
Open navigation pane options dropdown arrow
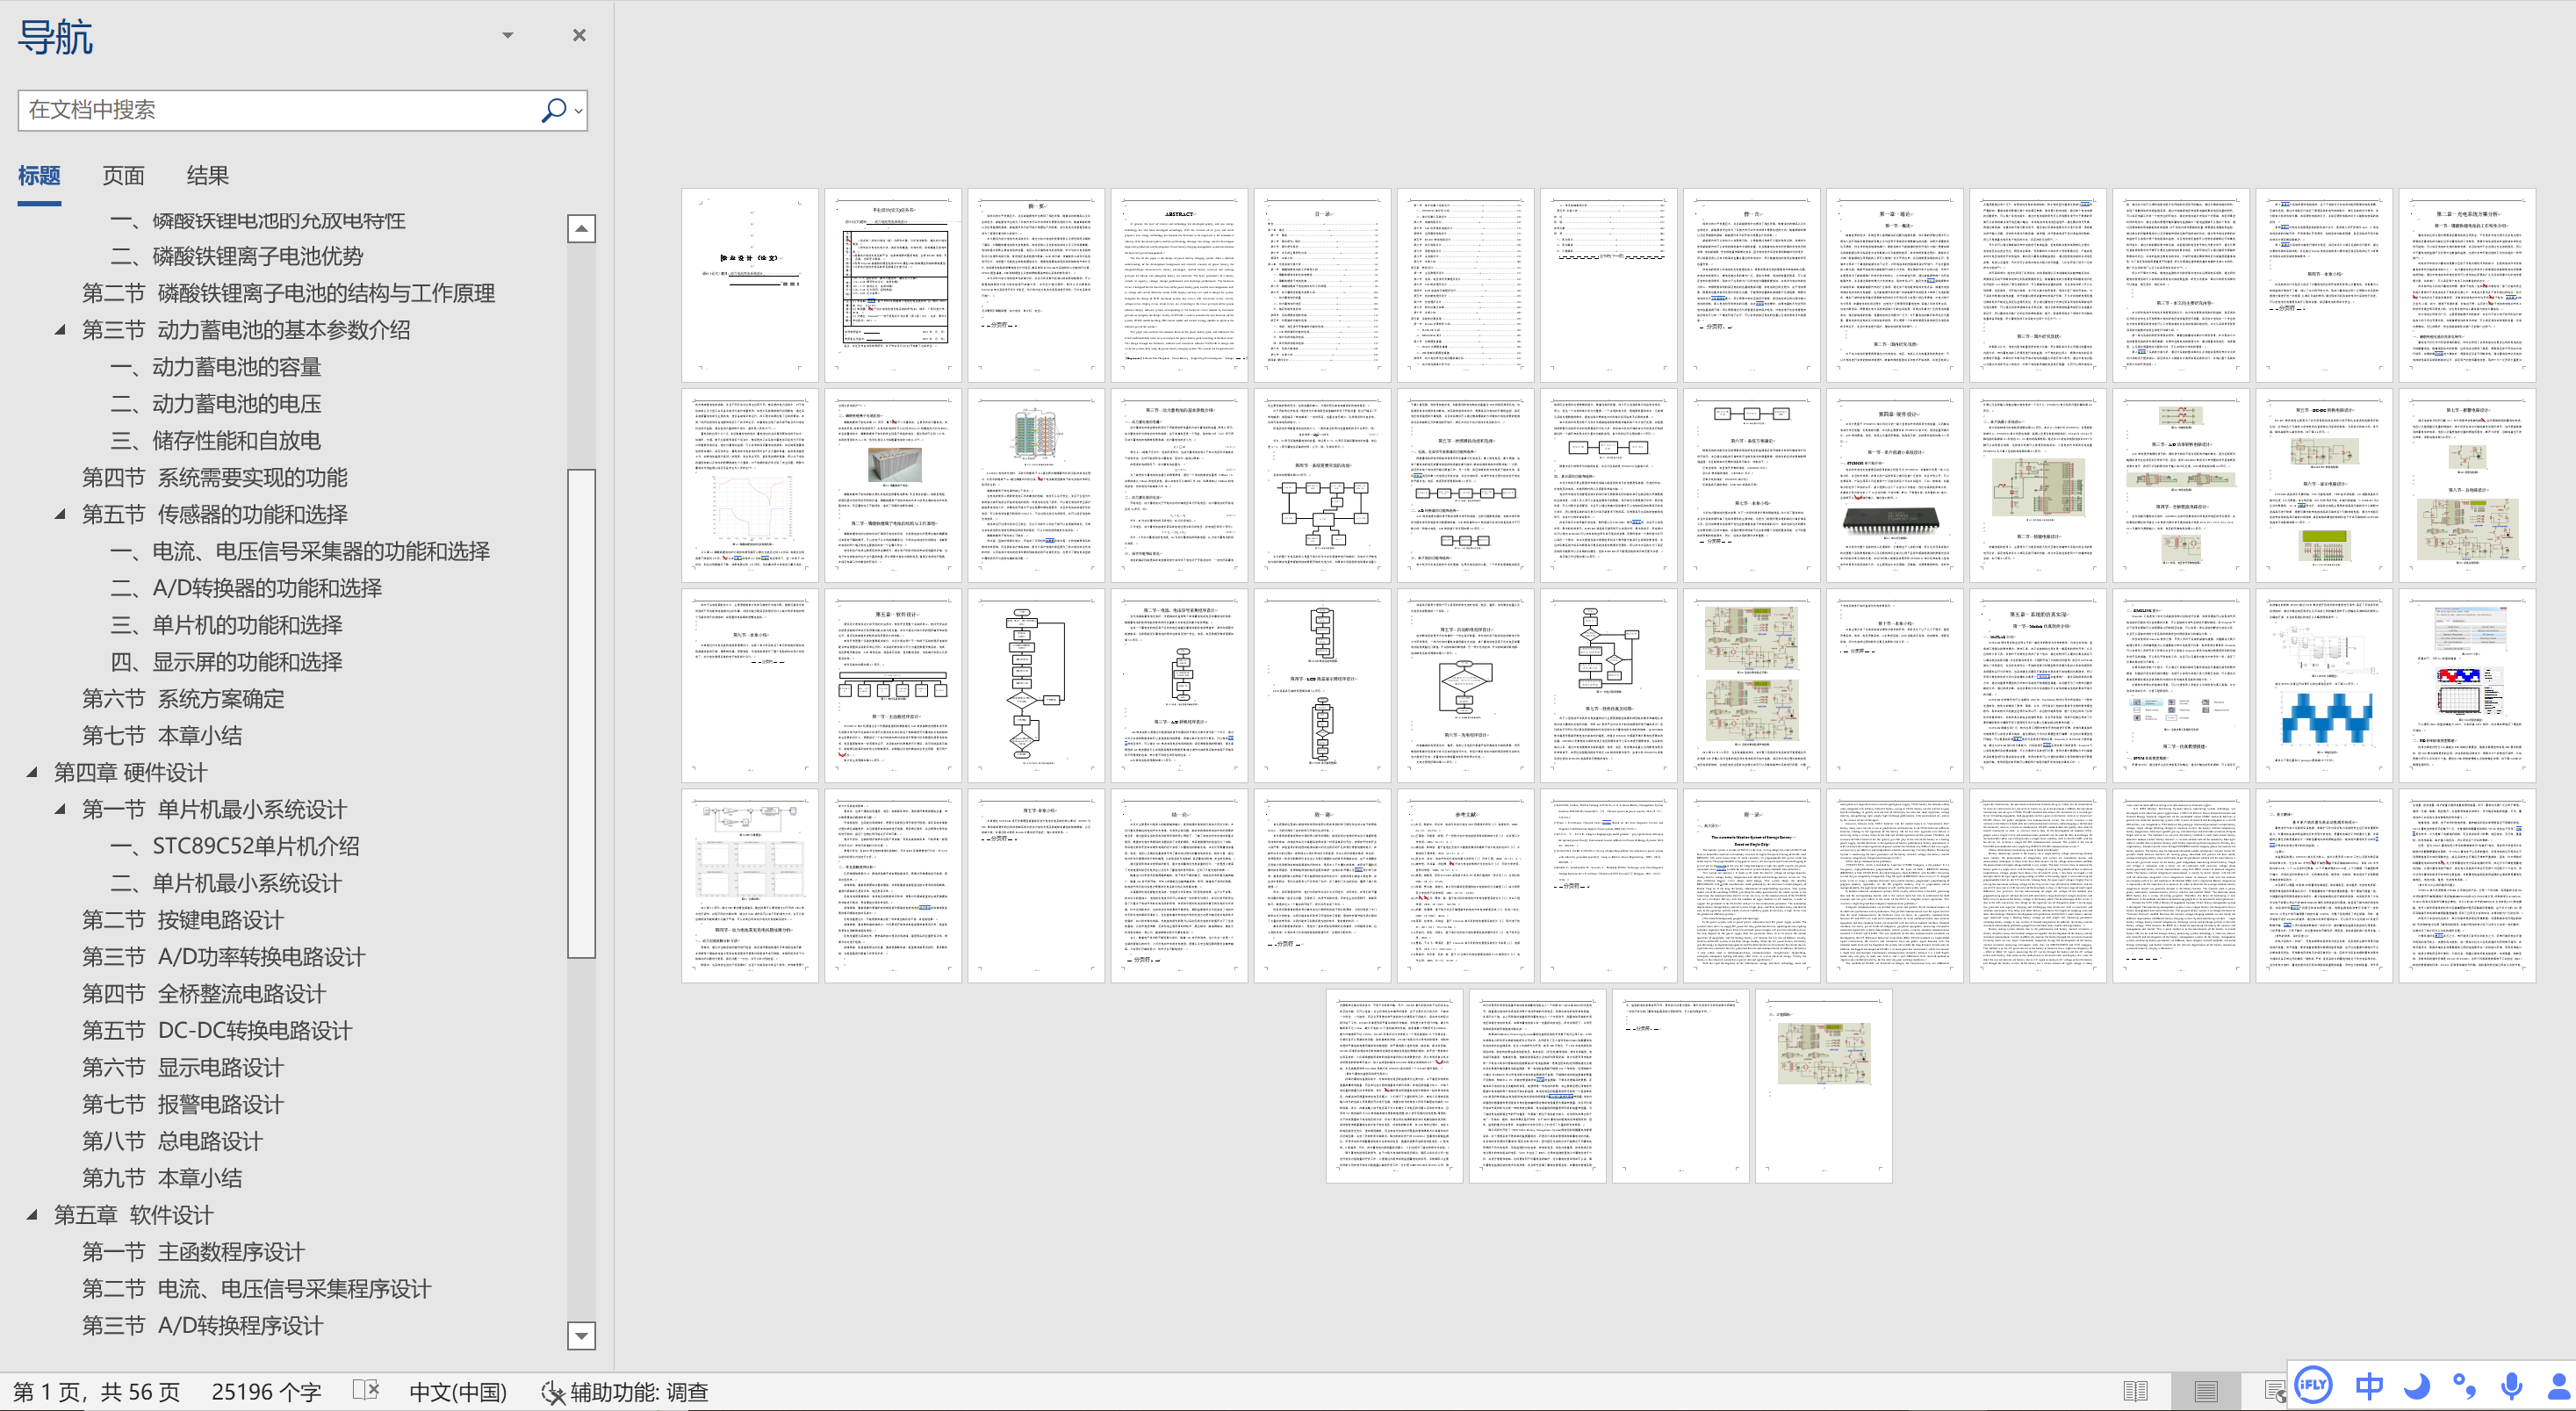coord(508,35)
